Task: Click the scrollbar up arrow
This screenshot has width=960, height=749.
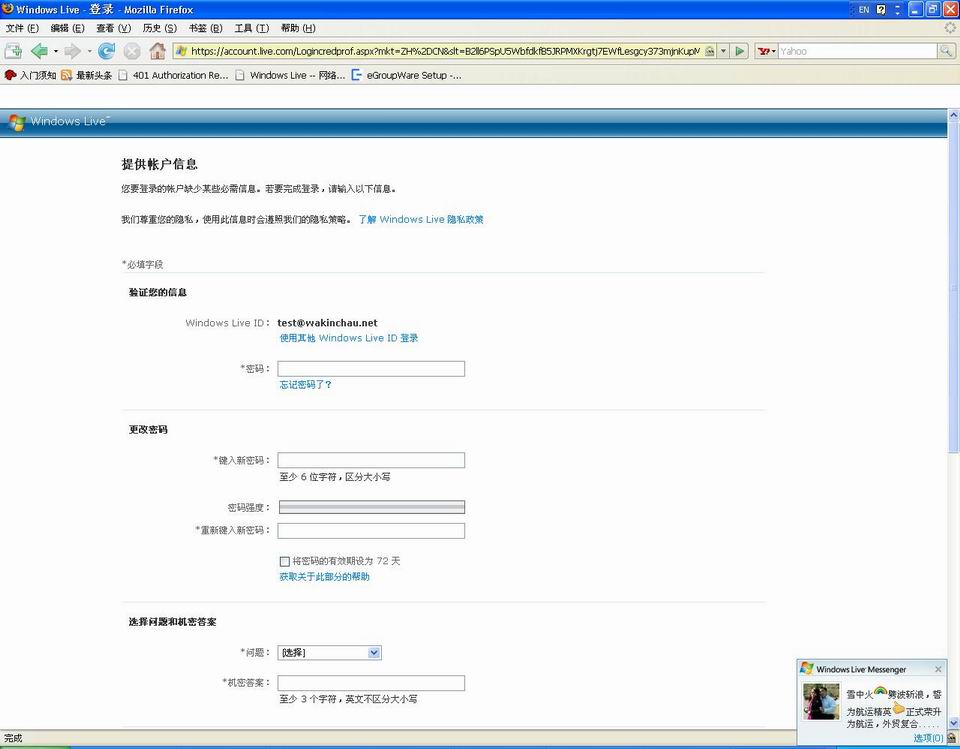Action: click(x=953, y=115)
